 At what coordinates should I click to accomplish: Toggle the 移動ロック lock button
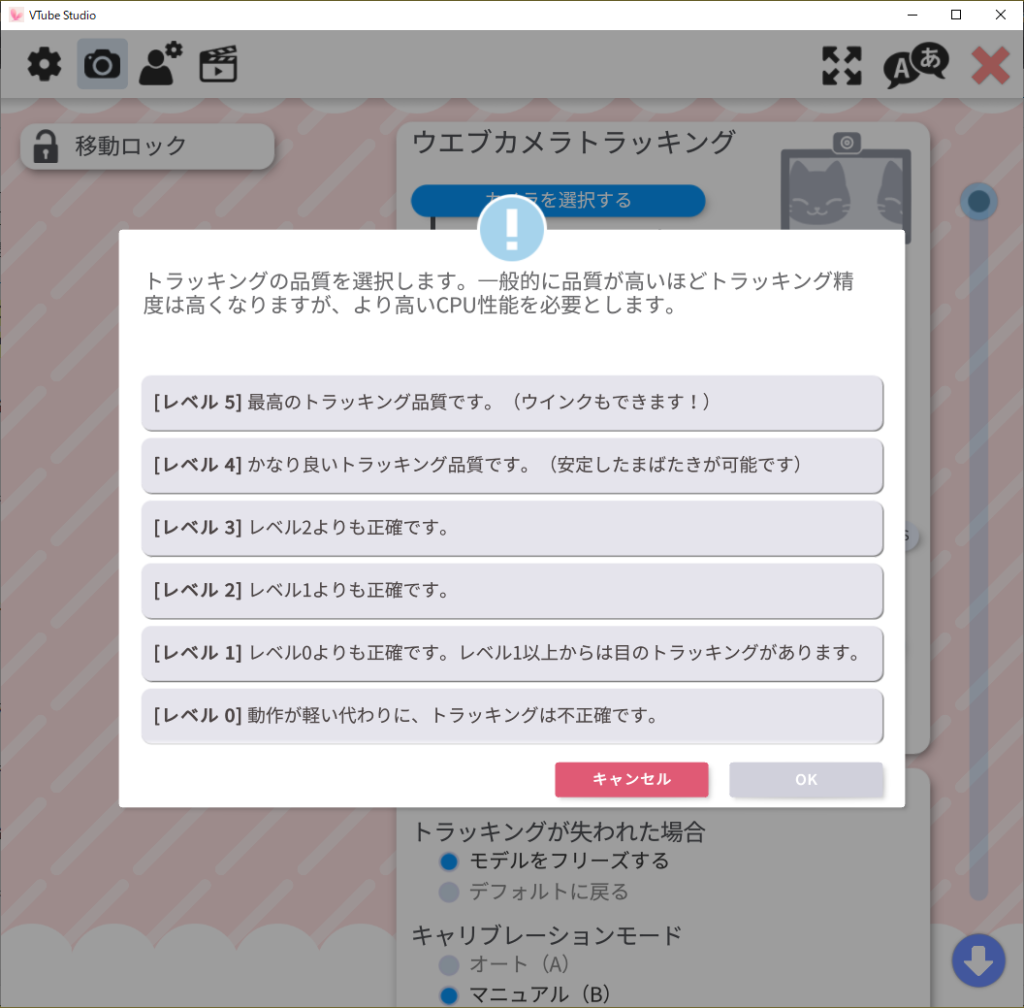(x=148, y=146)
